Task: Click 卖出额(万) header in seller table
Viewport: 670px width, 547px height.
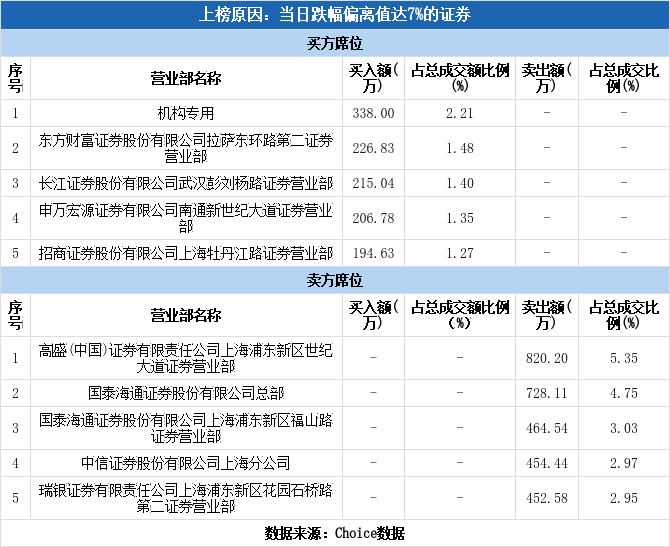Action: point(547,315)
